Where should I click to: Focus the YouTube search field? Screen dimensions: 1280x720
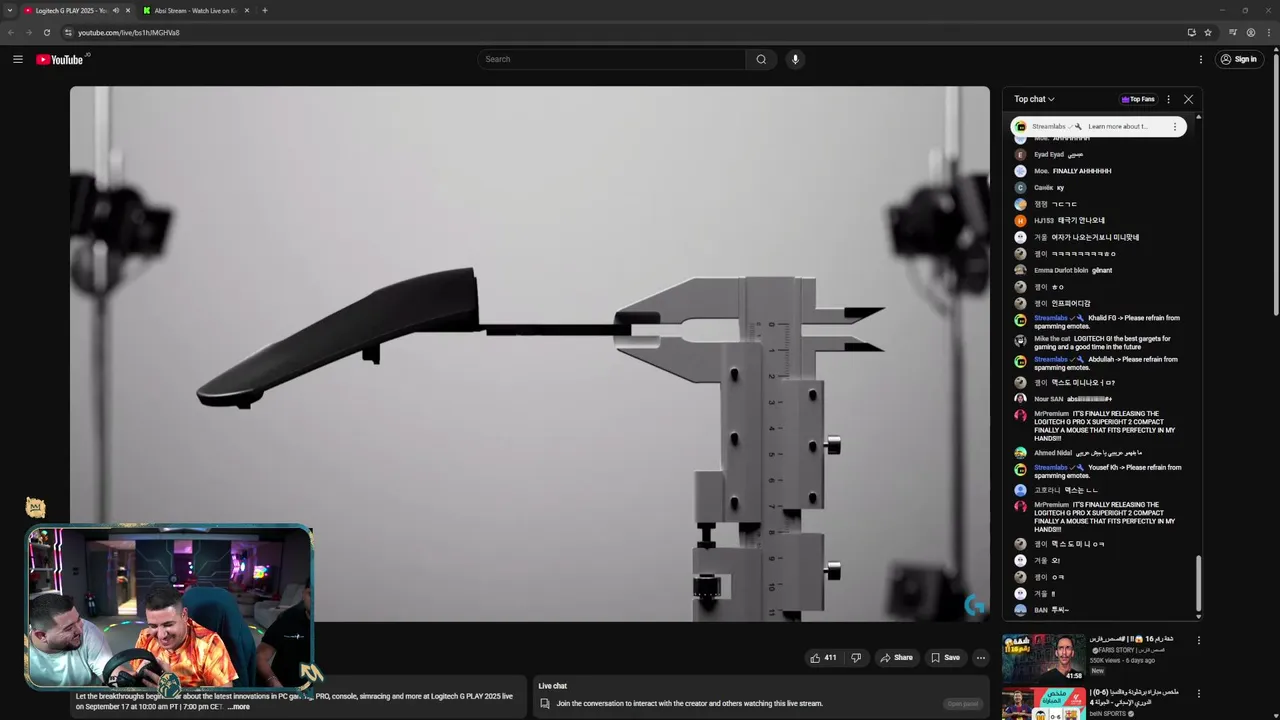[x=611, y=59]
